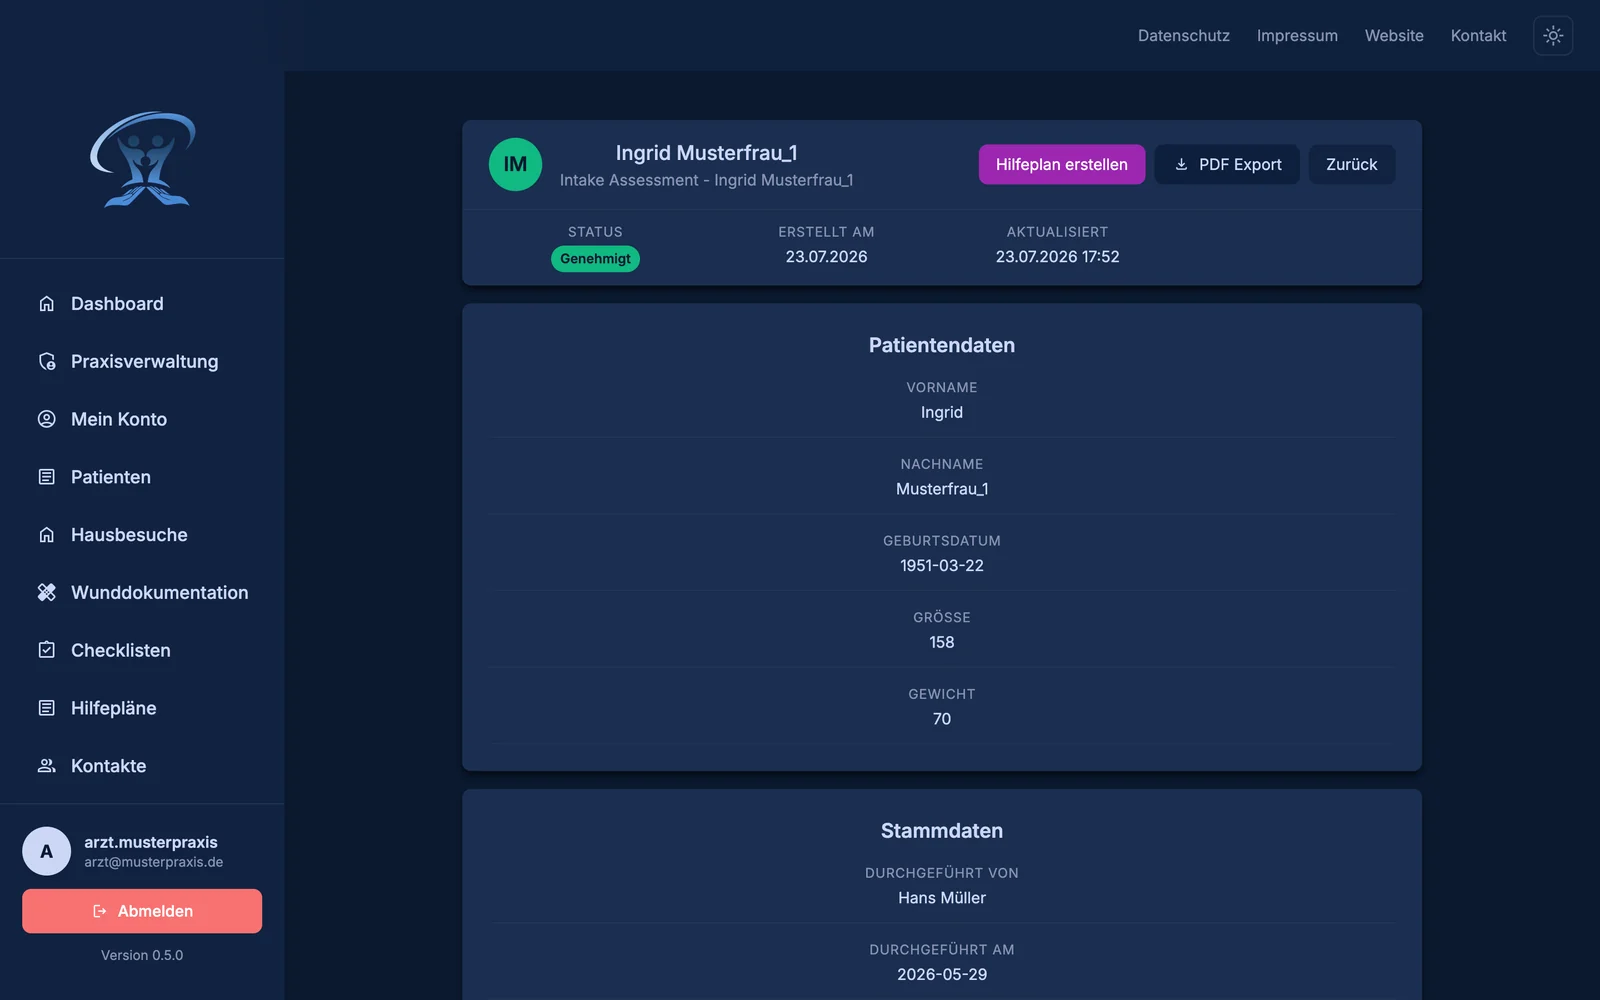Export assessment via PDF Export

click(1227, 164)
